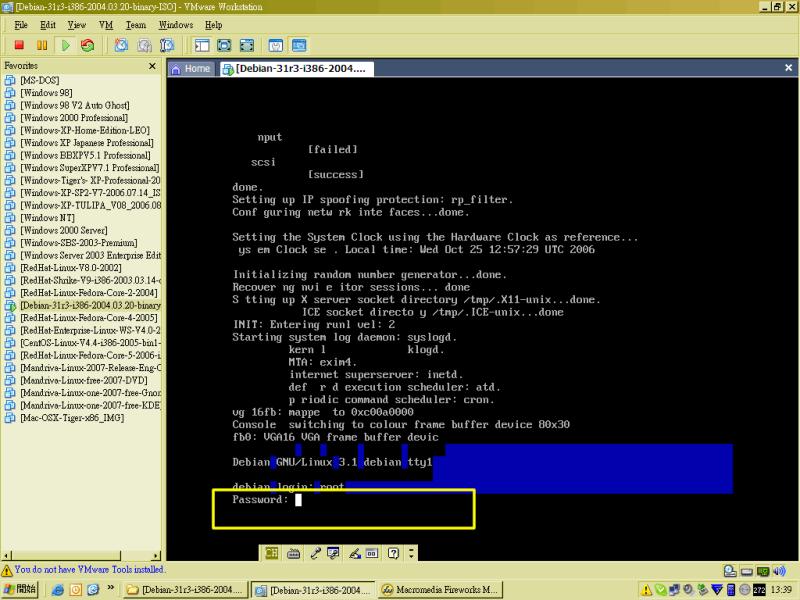
Task: Click the hard disk device status icon
Action: tap(747, 571)
